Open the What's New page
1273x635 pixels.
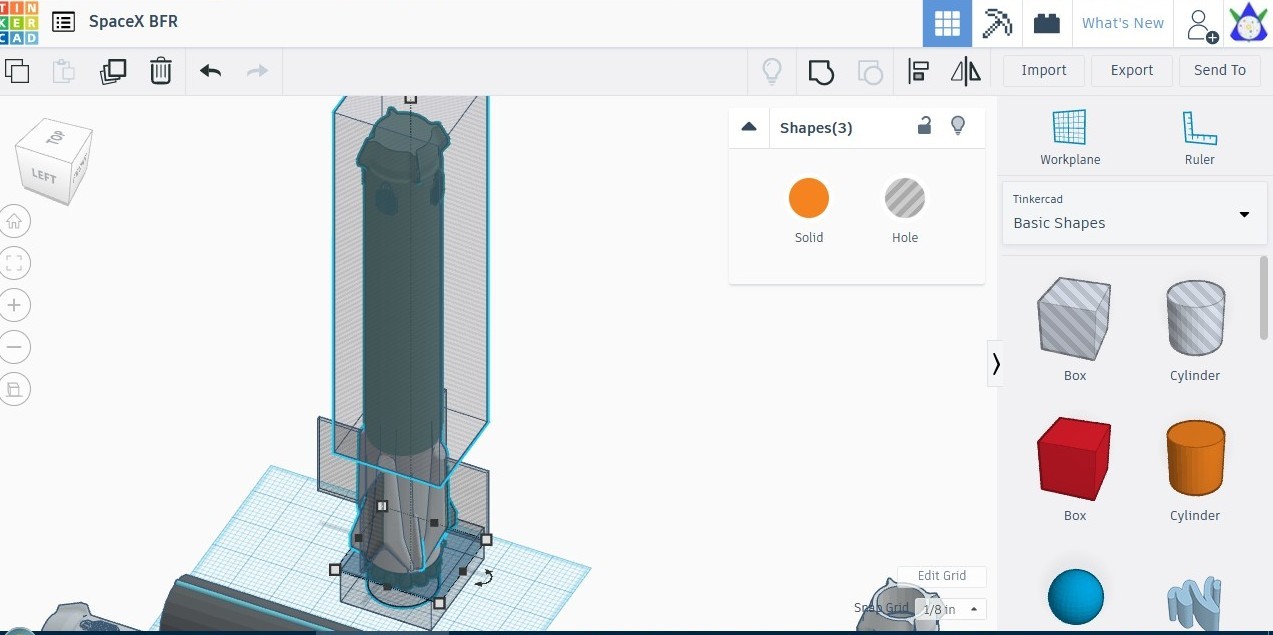pos(1122,22)
